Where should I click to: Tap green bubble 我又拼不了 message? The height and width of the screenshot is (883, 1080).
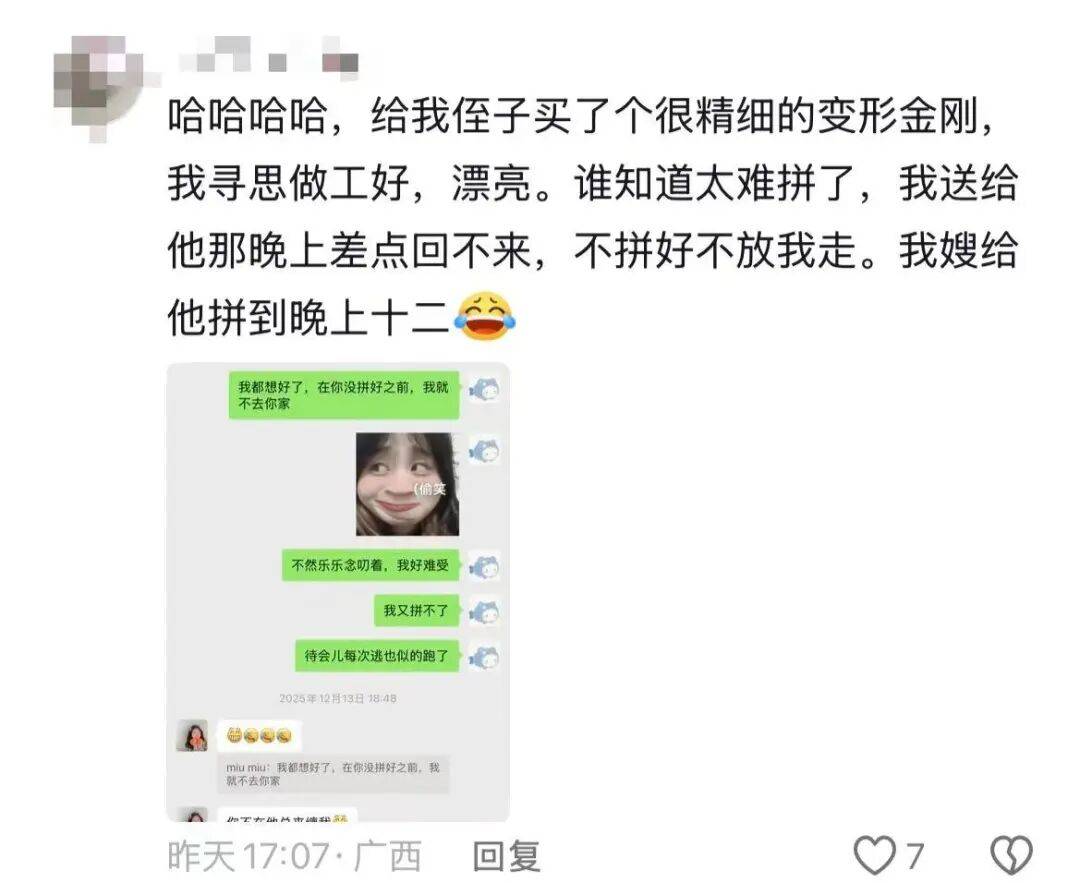[417, 611]
